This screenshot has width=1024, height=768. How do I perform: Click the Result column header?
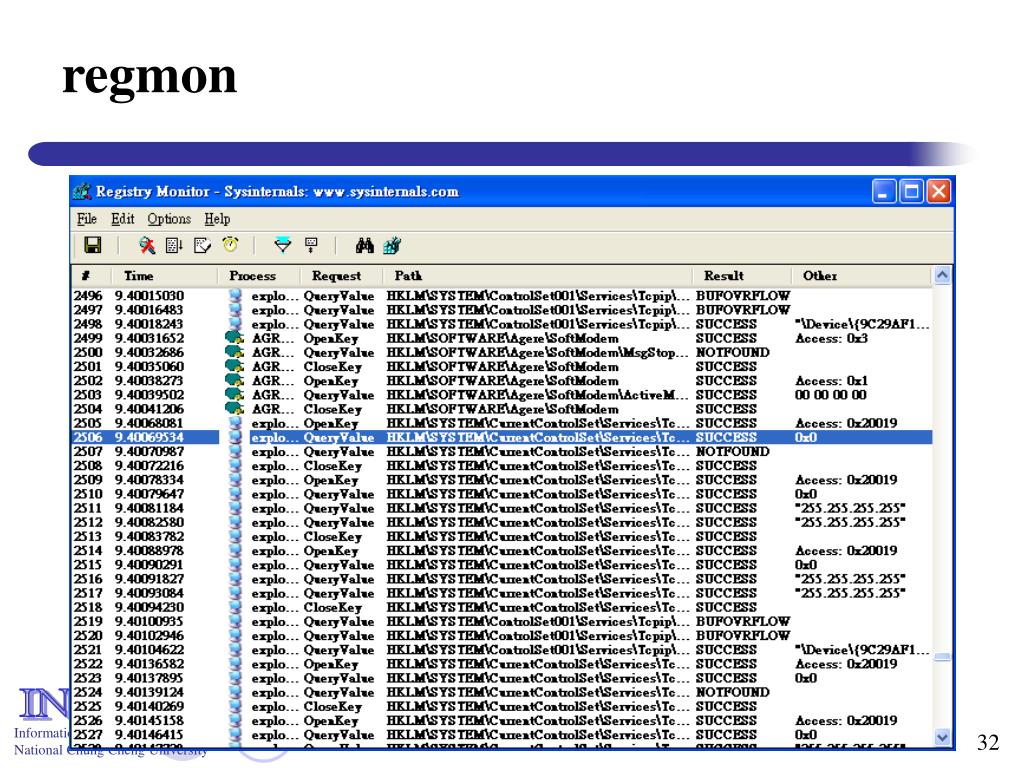[x=743, y=276]
